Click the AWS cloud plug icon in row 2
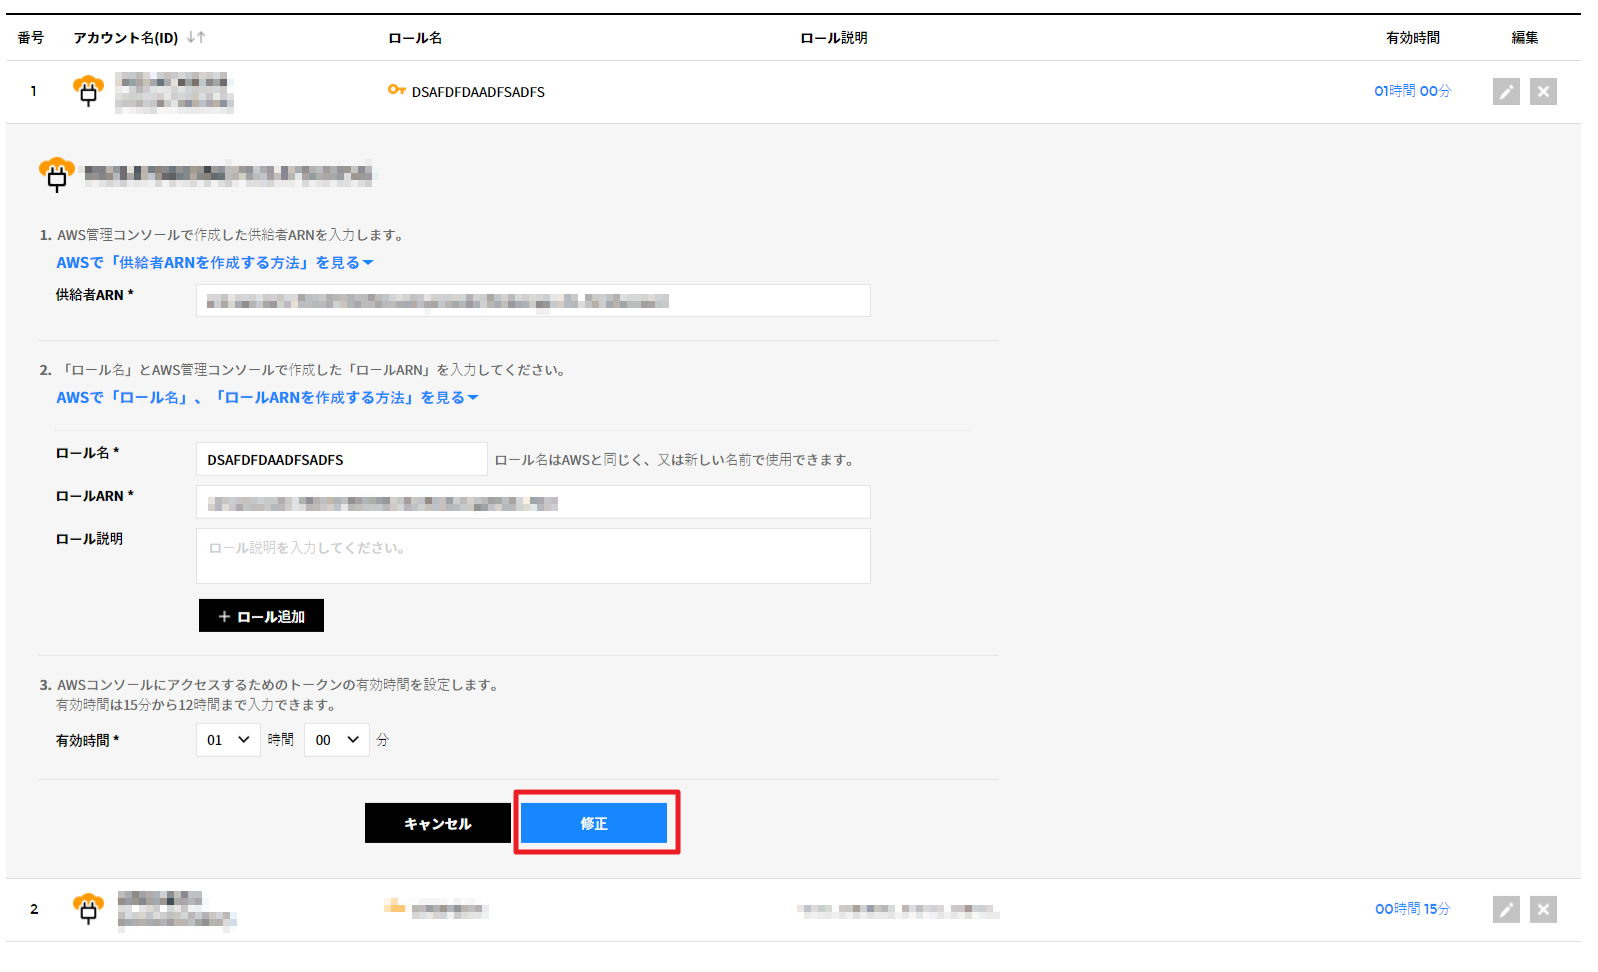 [x=88, y=909]
